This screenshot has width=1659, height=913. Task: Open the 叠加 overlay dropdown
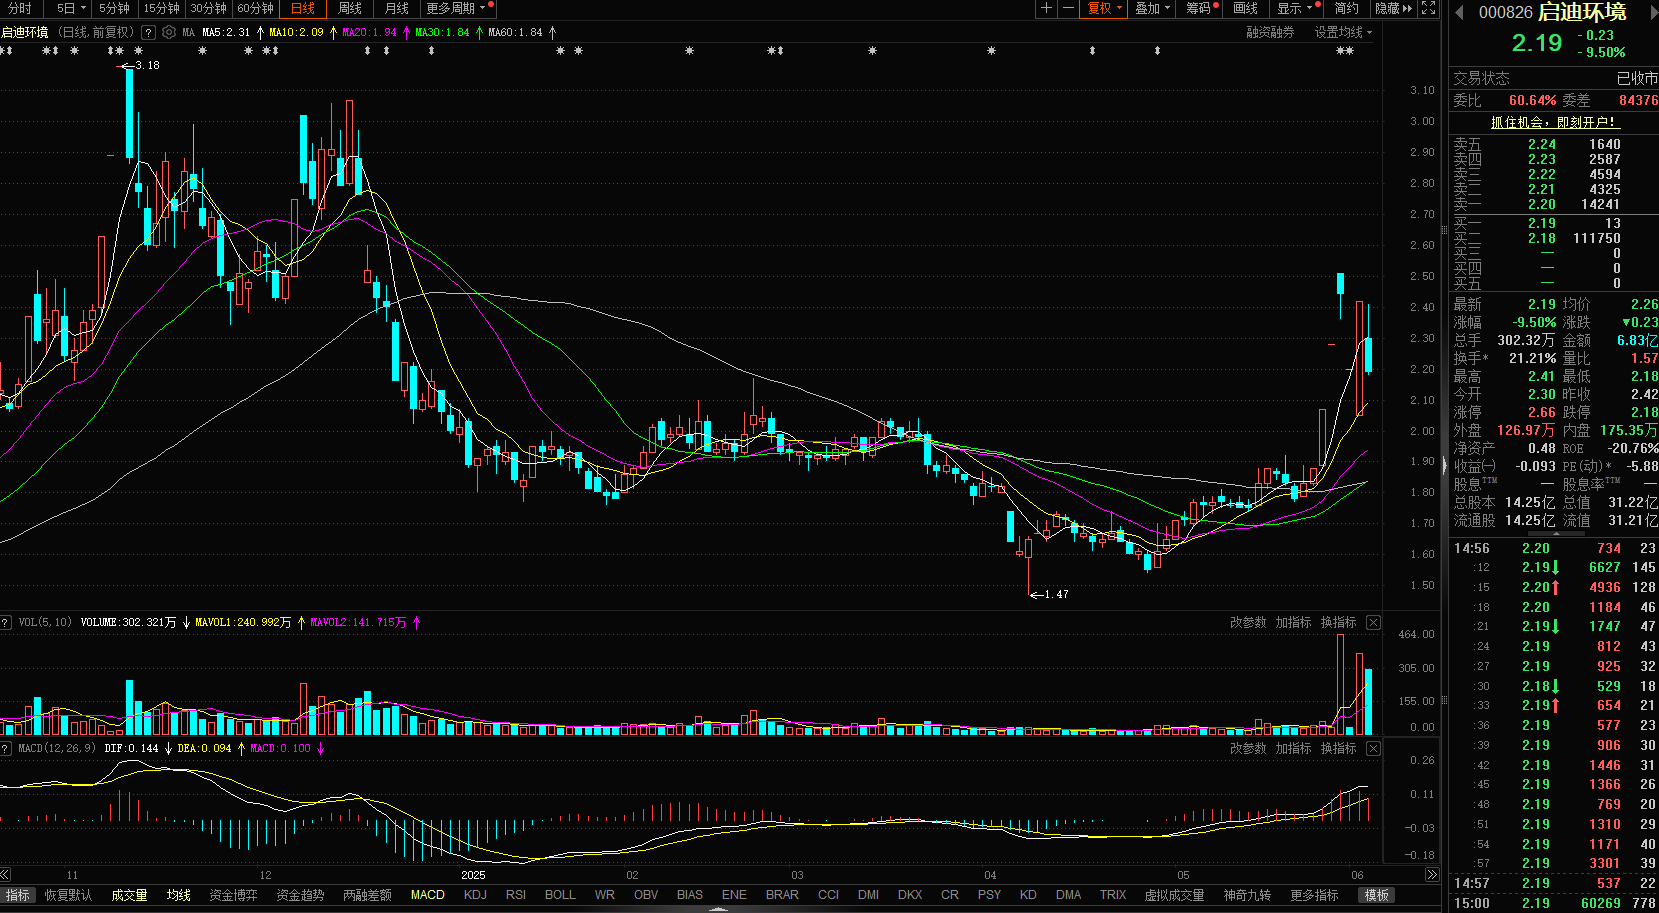1152,8
